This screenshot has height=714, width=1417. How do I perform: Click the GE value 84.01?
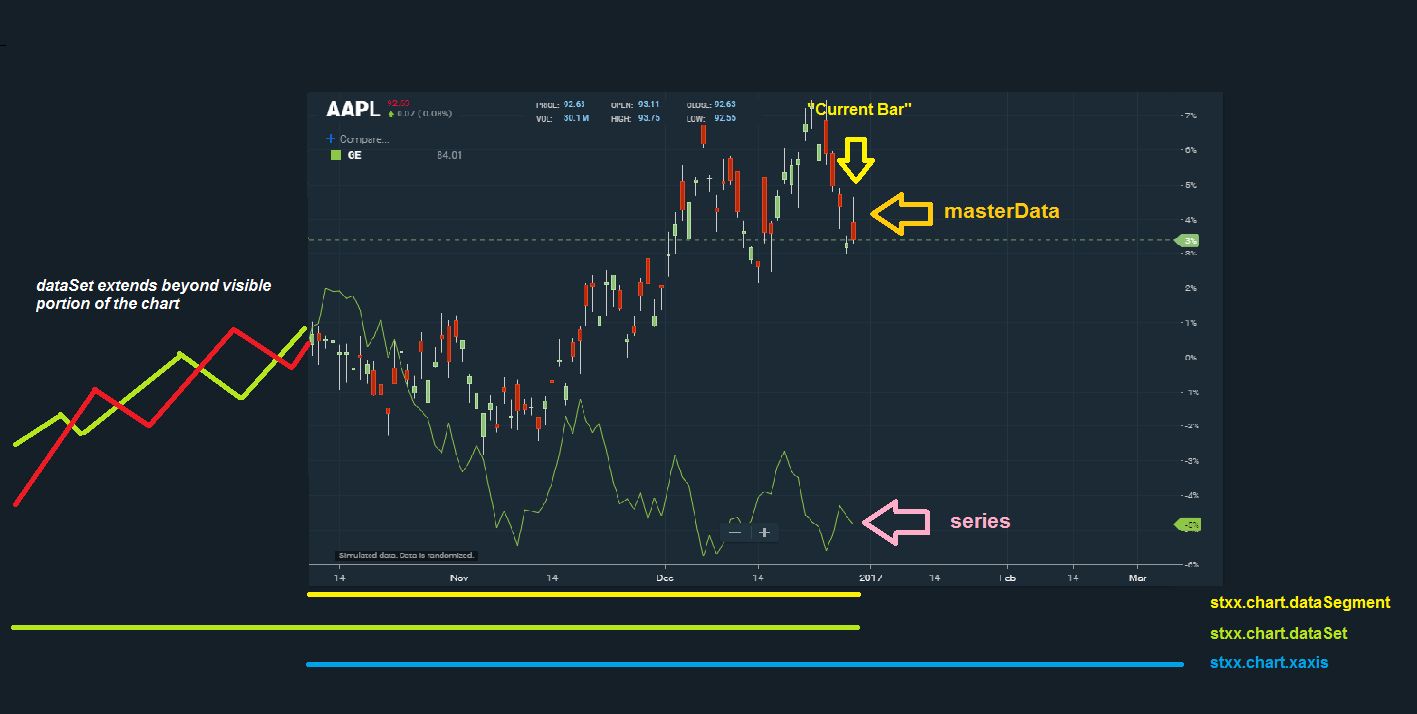(449, 155)
